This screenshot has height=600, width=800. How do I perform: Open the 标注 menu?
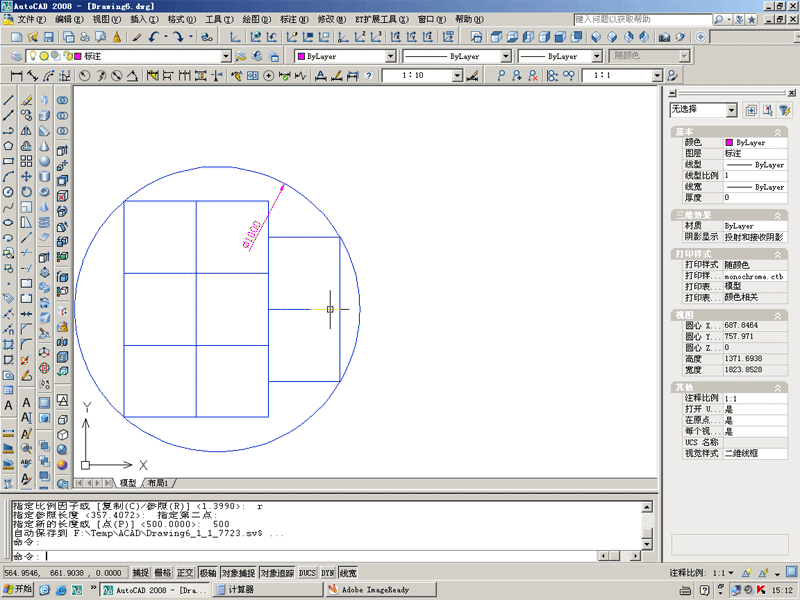point(294,19)
